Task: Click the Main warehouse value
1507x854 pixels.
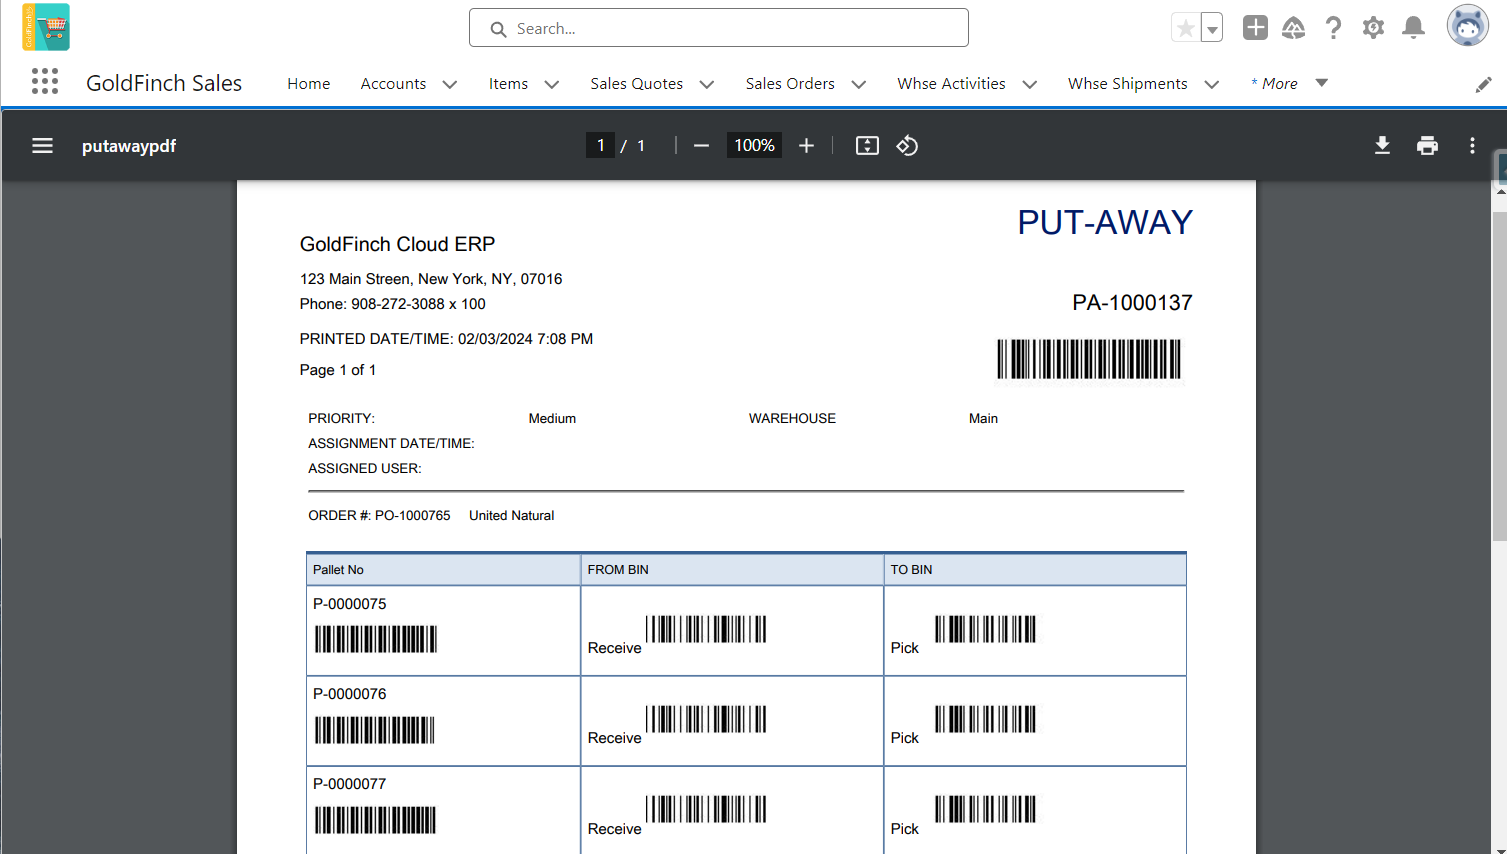Action: coord(983,419)
